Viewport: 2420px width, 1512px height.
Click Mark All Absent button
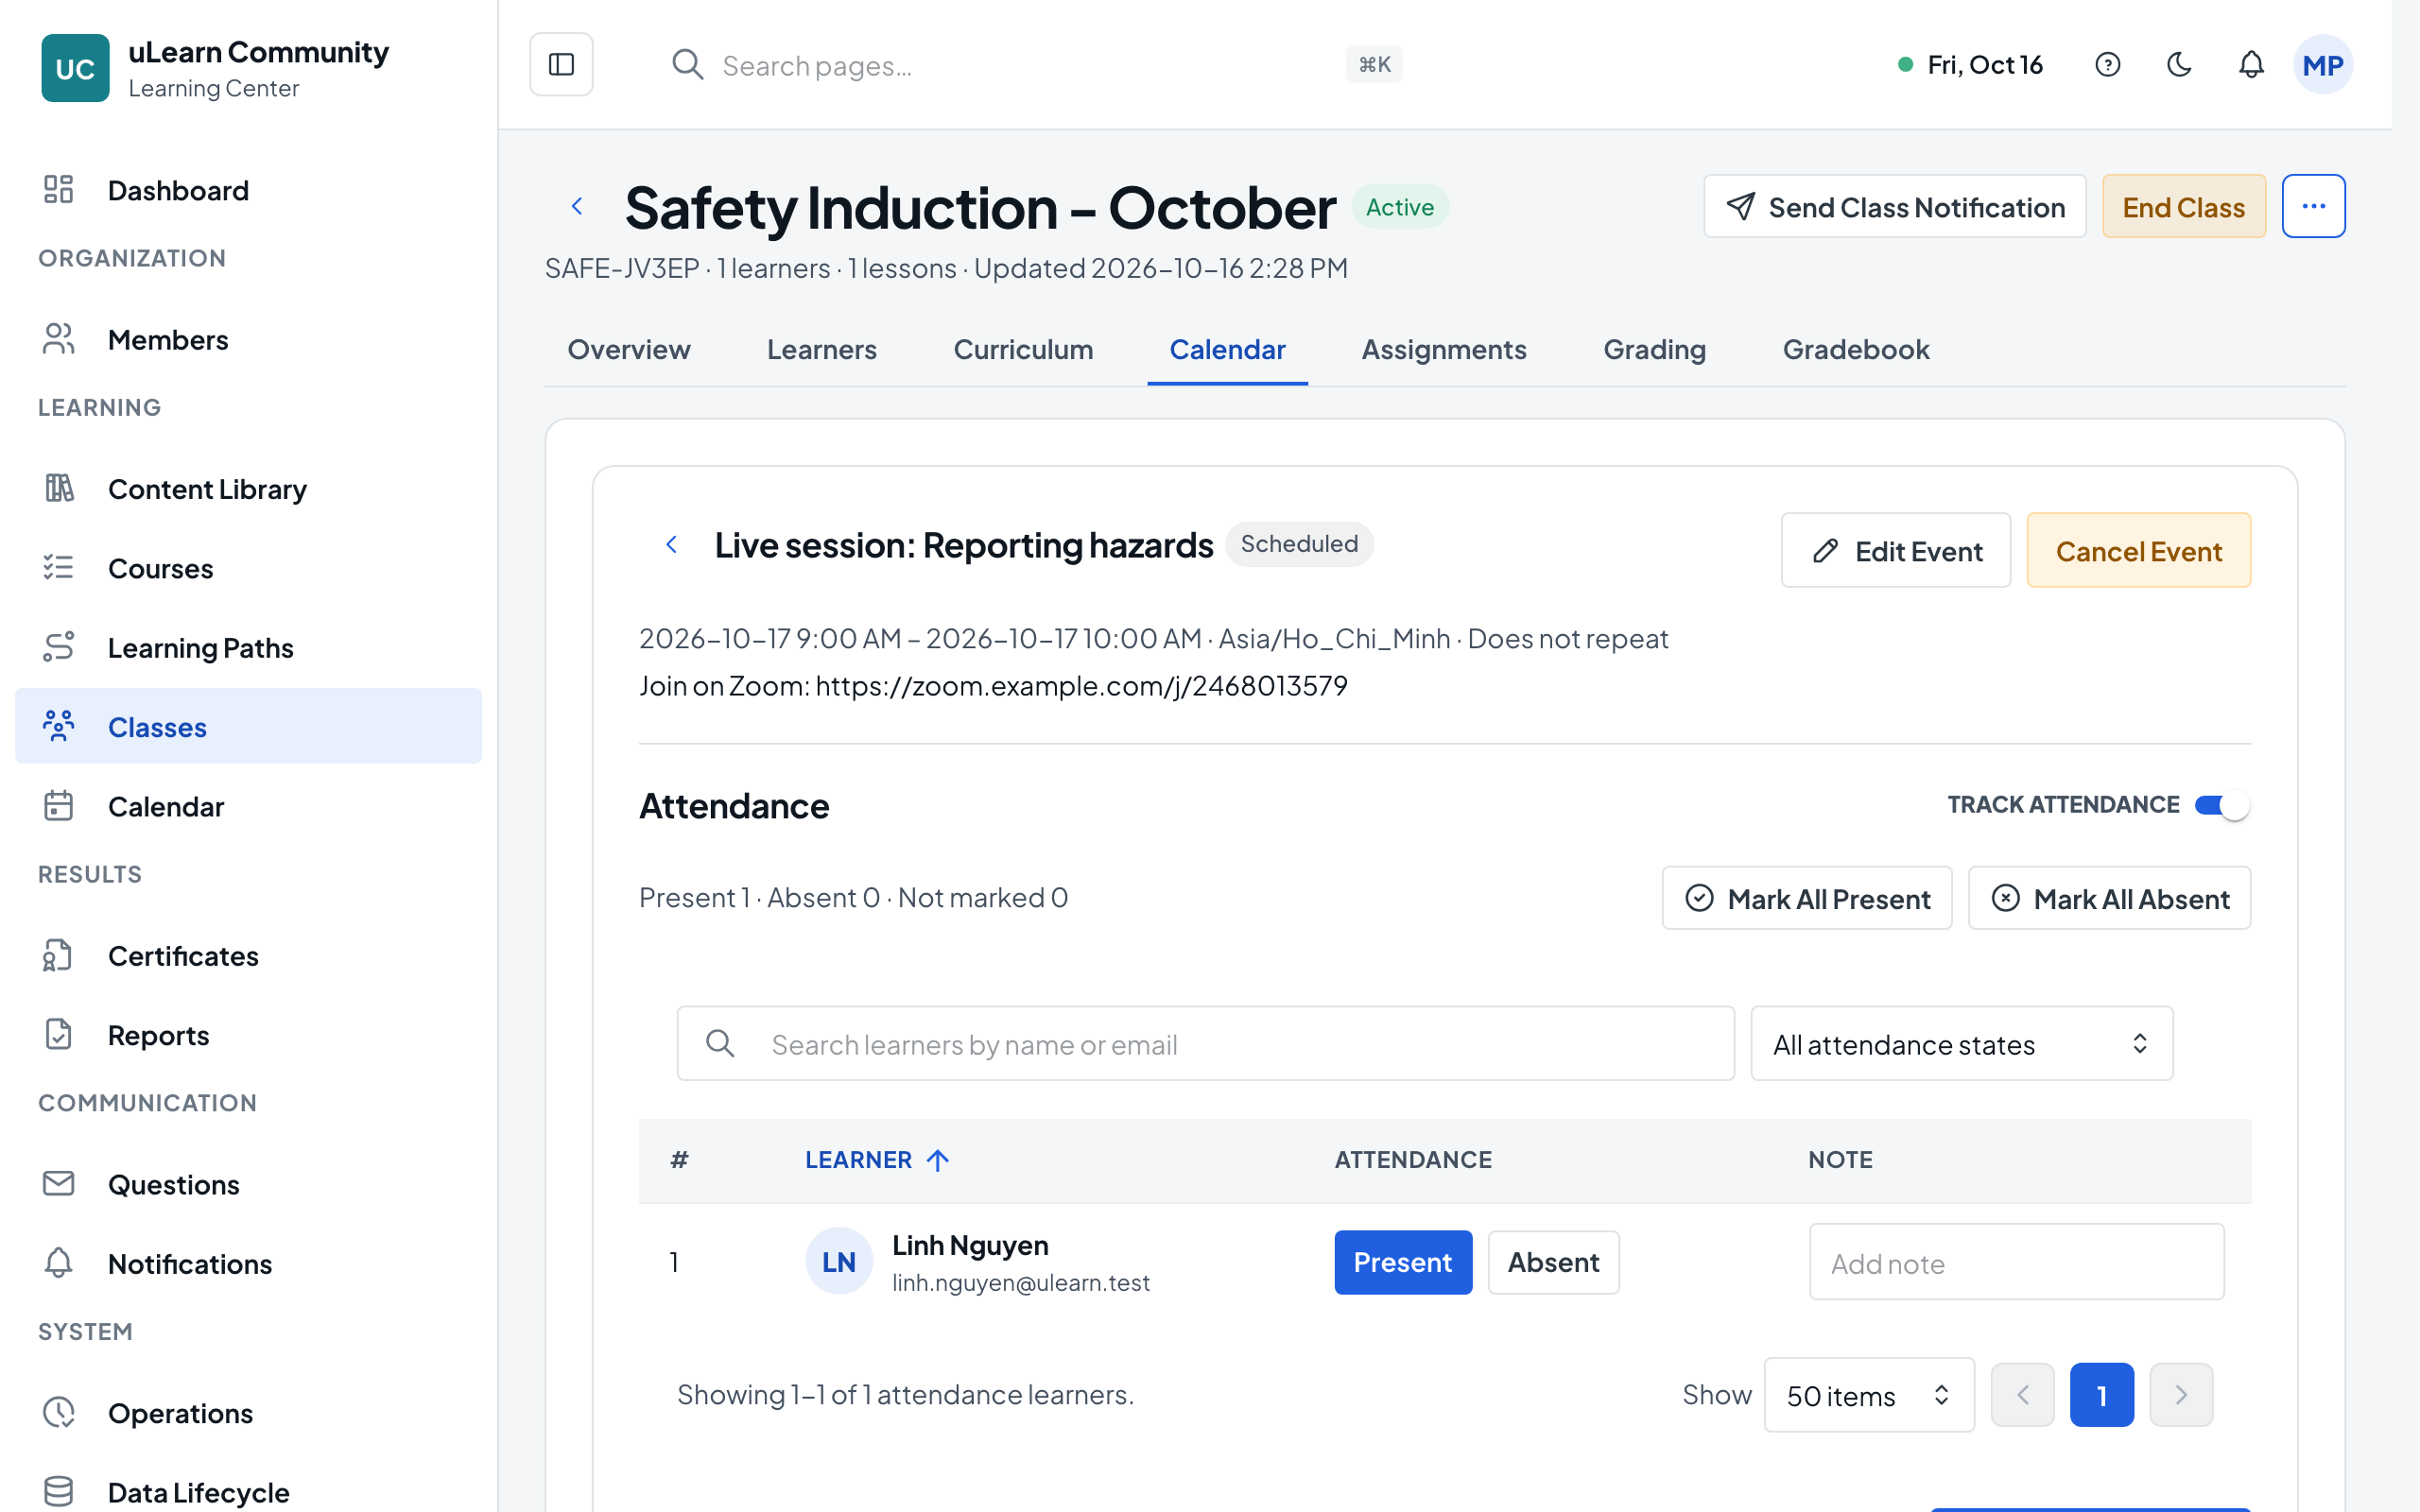tap(2109, 898)
